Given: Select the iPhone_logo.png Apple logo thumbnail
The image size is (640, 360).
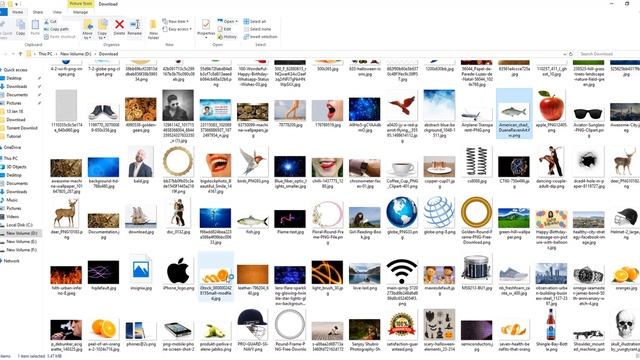Looking at the screenshot, I should (x=178, y=271).
